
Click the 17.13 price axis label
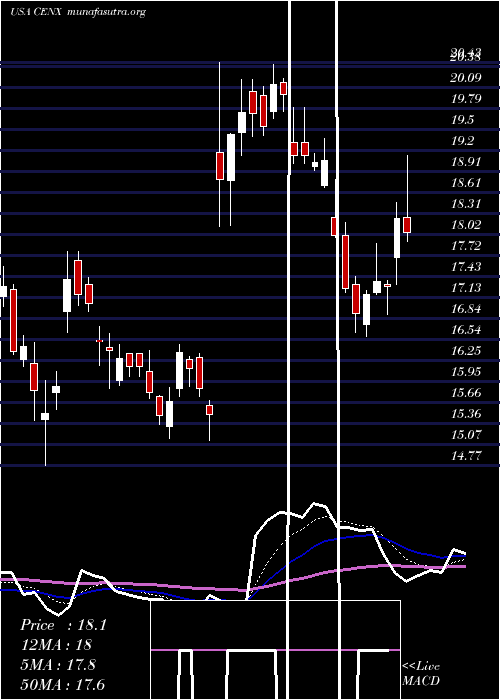(466, 288)
